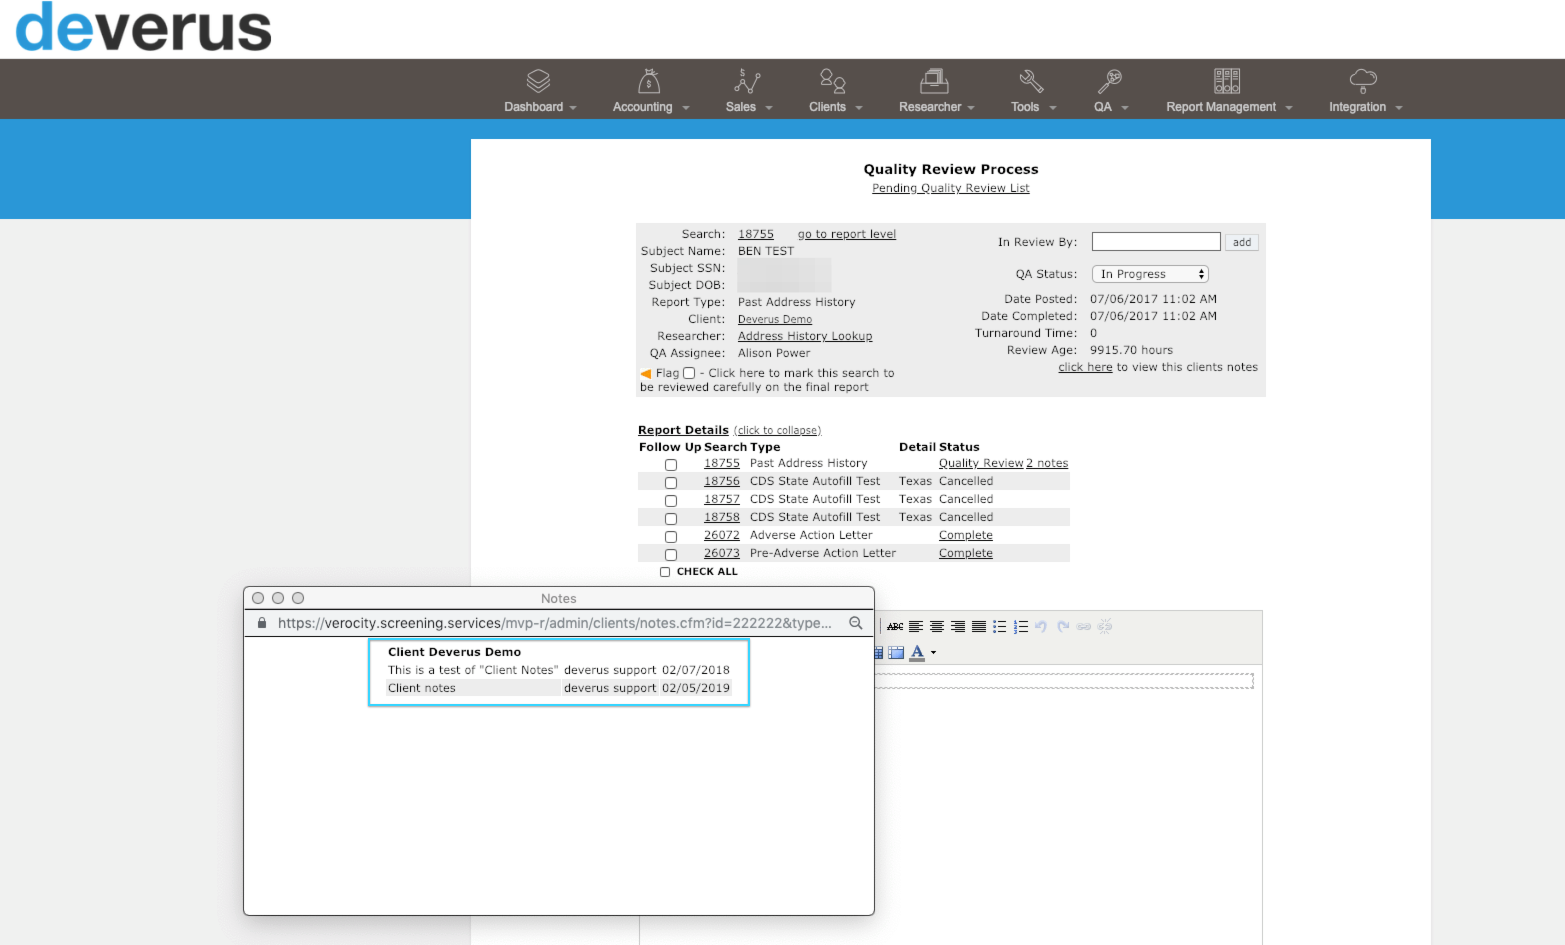Viewport: 1565px width, 945px height.
Task: Click the magnifier icon in Notes address bar
Action: [856, 623]
